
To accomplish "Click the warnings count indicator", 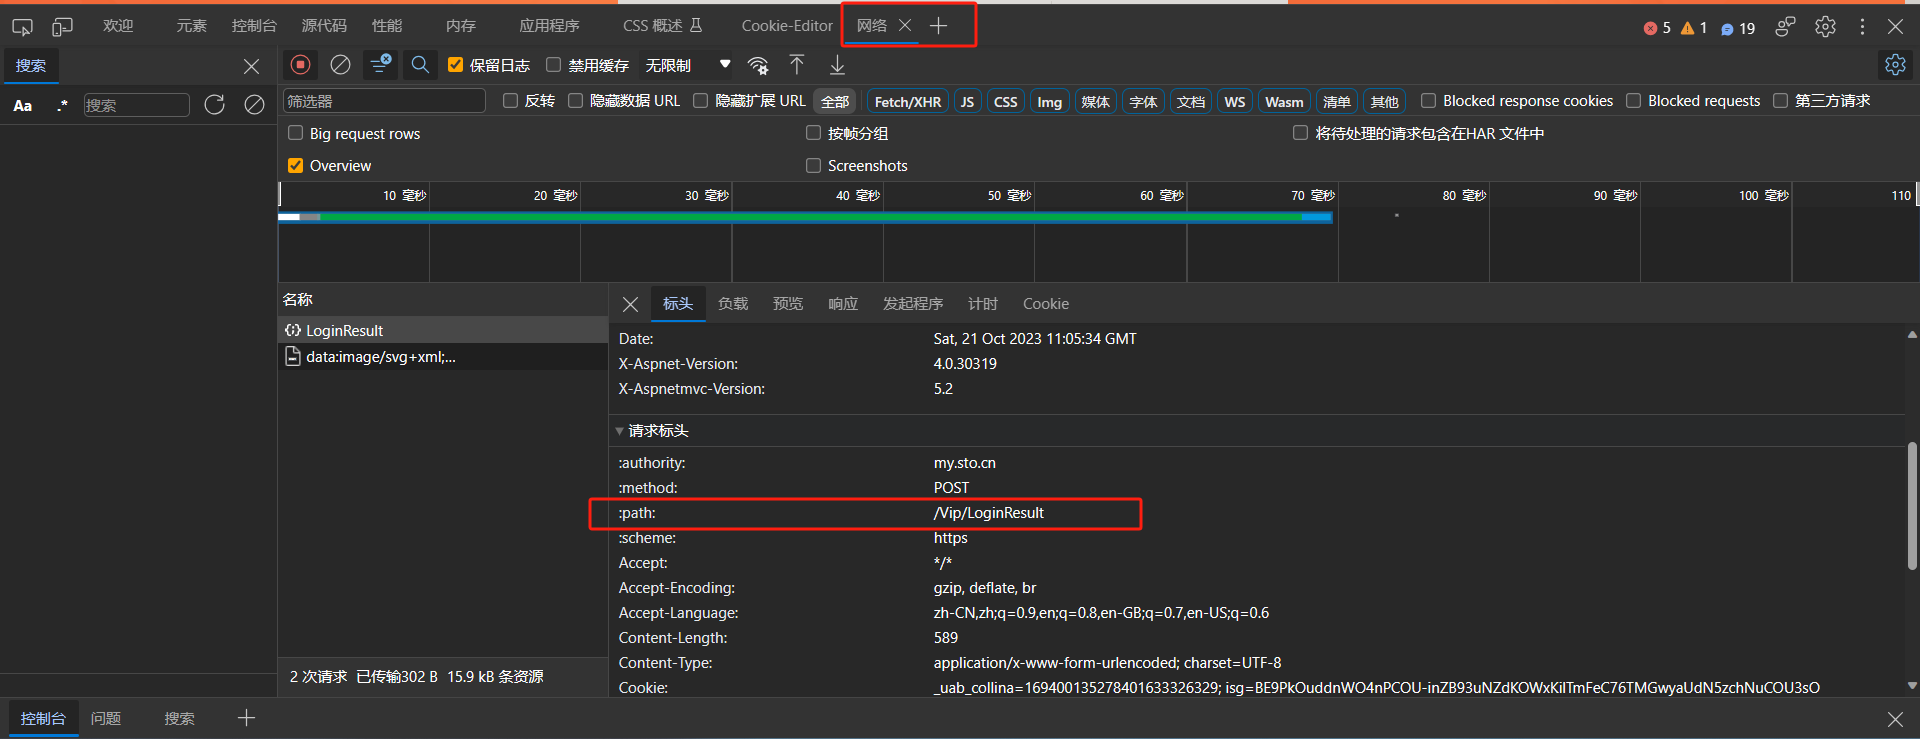I will coord(1694,28).
